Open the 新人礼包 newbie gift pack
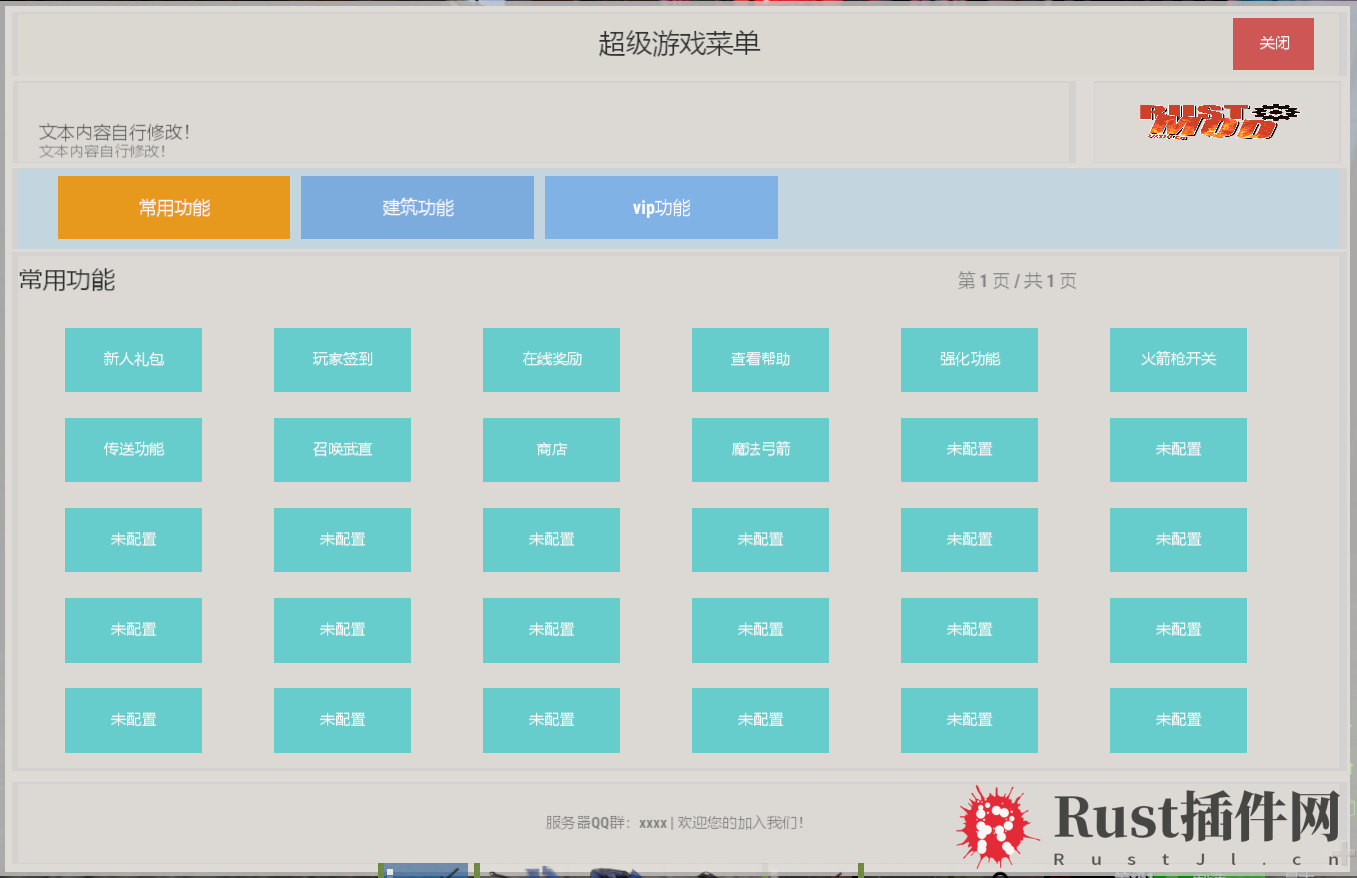The width and height of the screenshot is (1357, 878). (x=133, y=360)
